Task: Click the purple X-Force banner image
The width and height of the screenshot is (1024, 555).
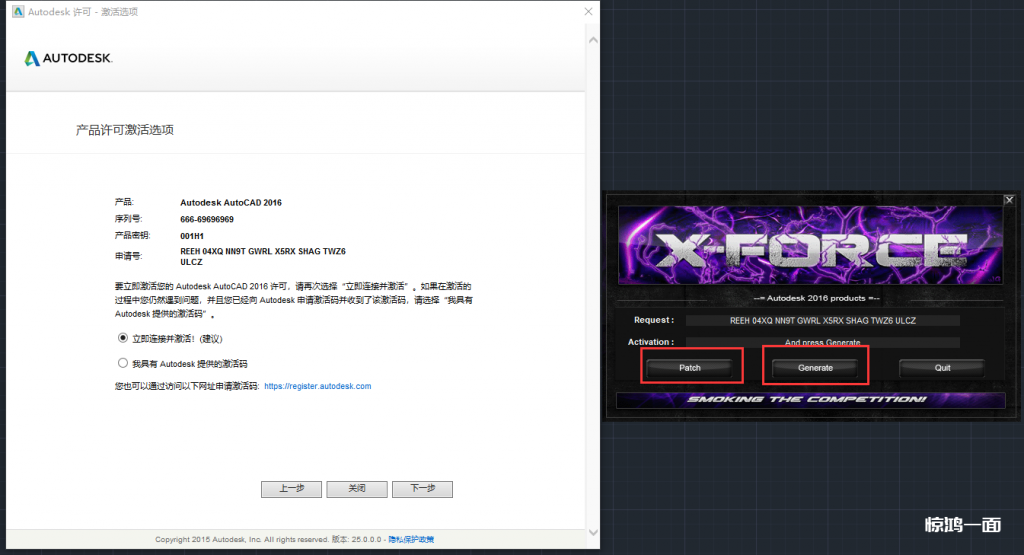Action: pos(811,246)
